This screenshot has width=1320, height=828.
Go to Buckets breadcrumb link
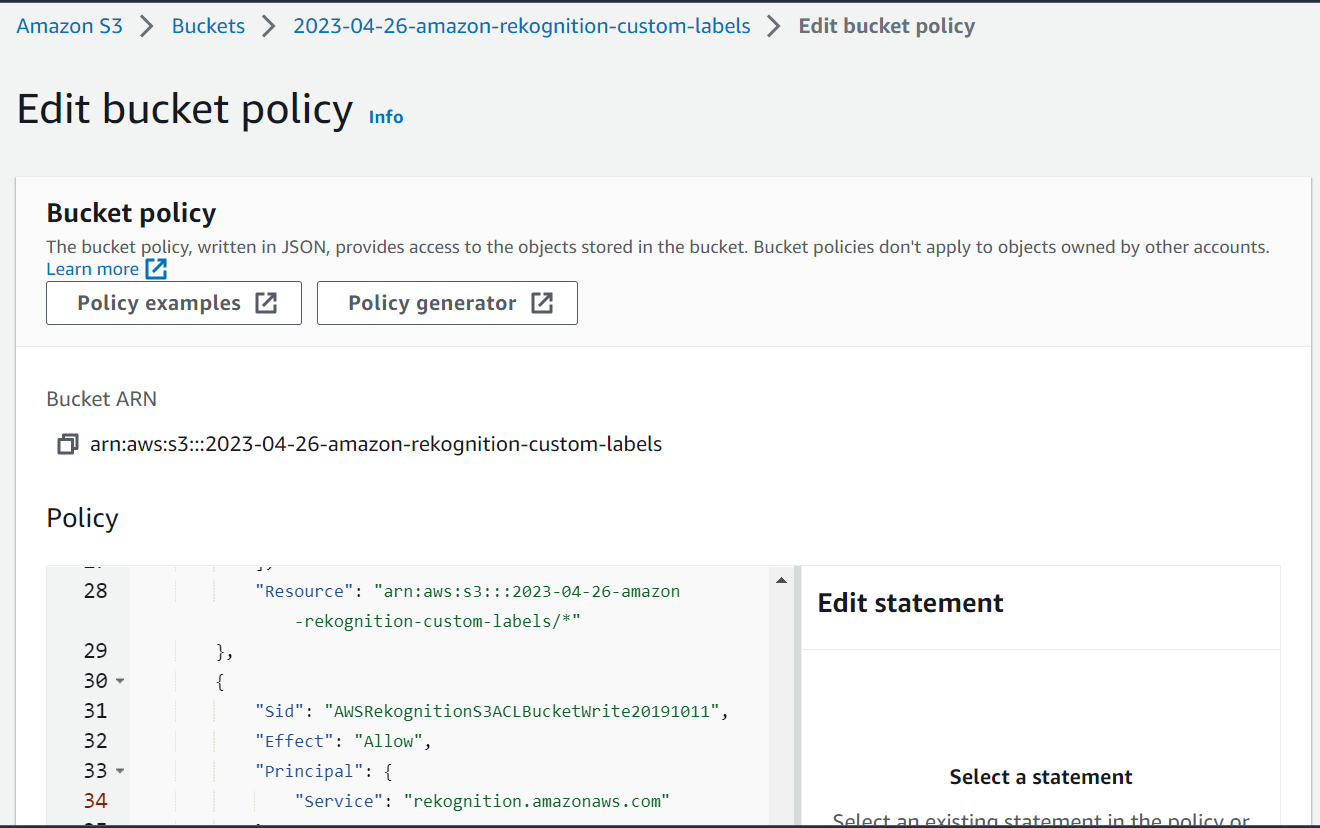pyautogui.click(x=208, y=26)
